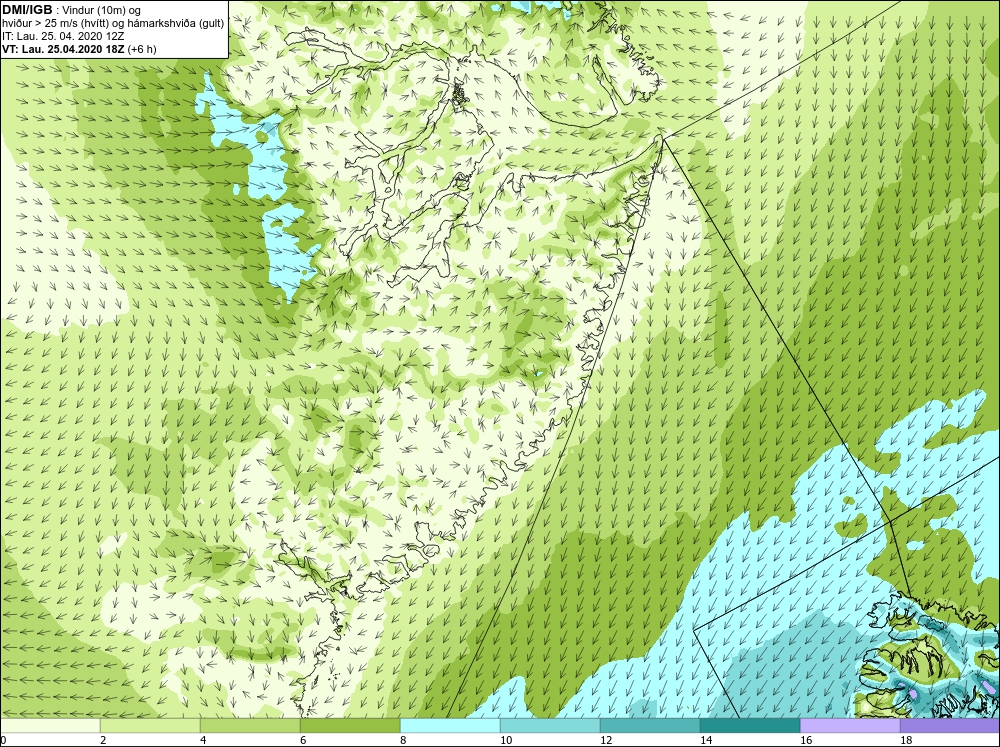Screen dimensions: 1000x747
Task: Click the 'hviður > 25 m/s' legend line
Action: click(113, 24)
